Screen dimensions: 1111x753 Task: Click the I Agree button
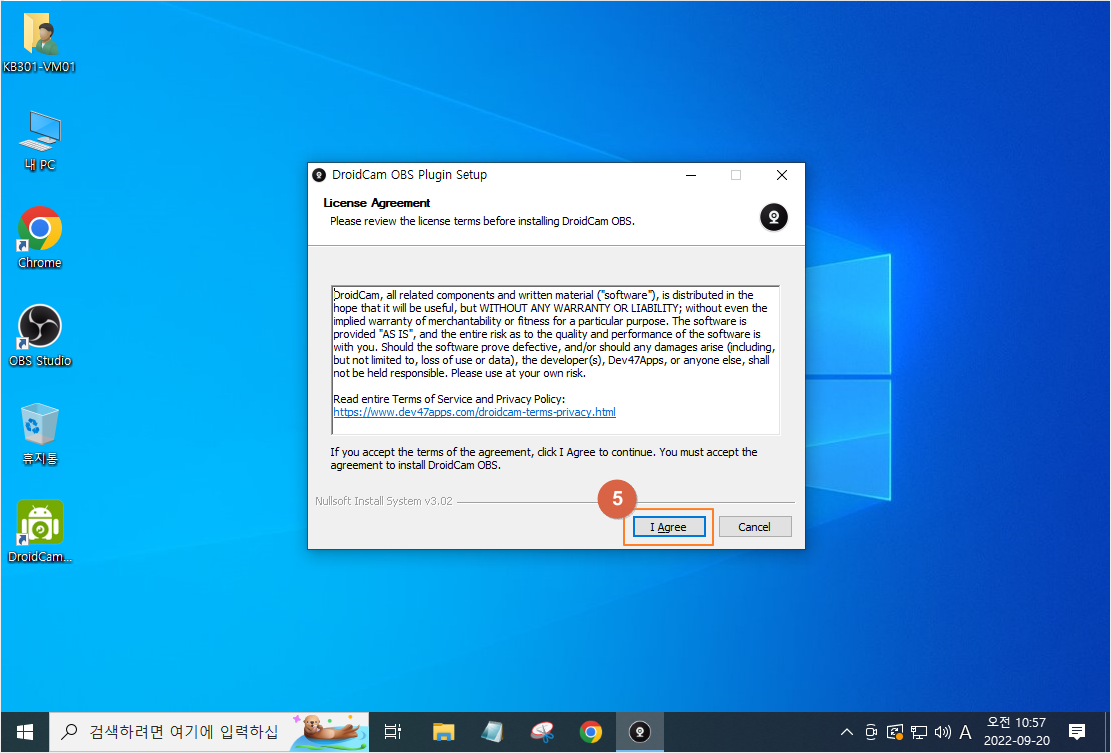669,527
